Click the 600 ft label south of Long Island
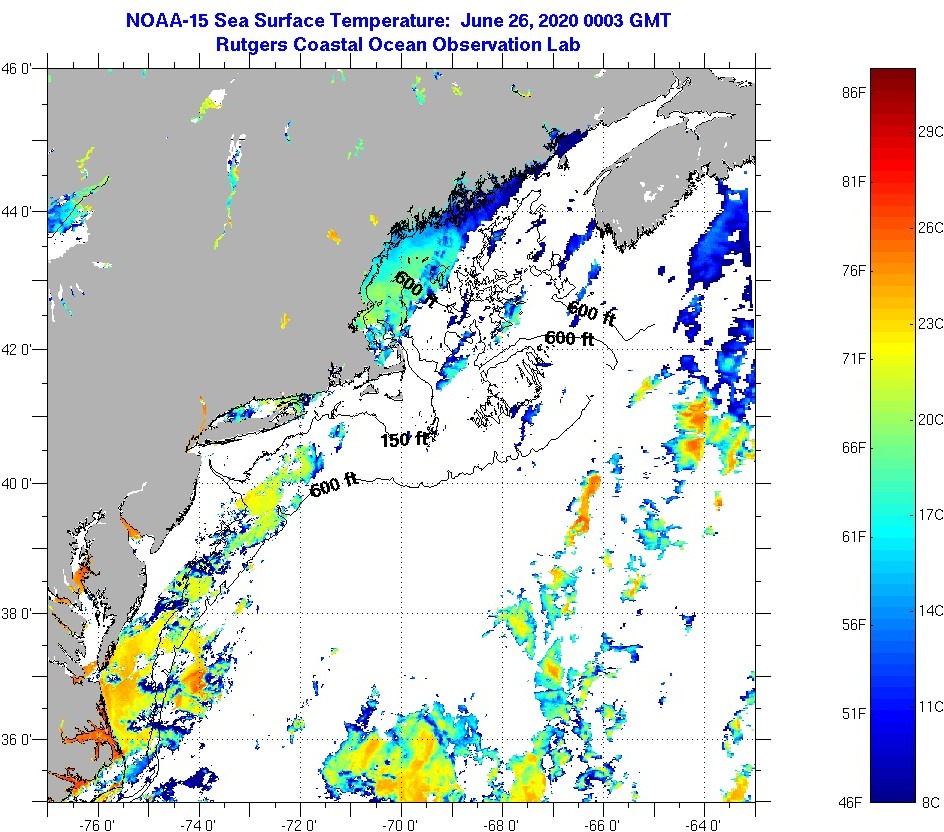This screenshot has width=944, height=832. tap(334, 485)
